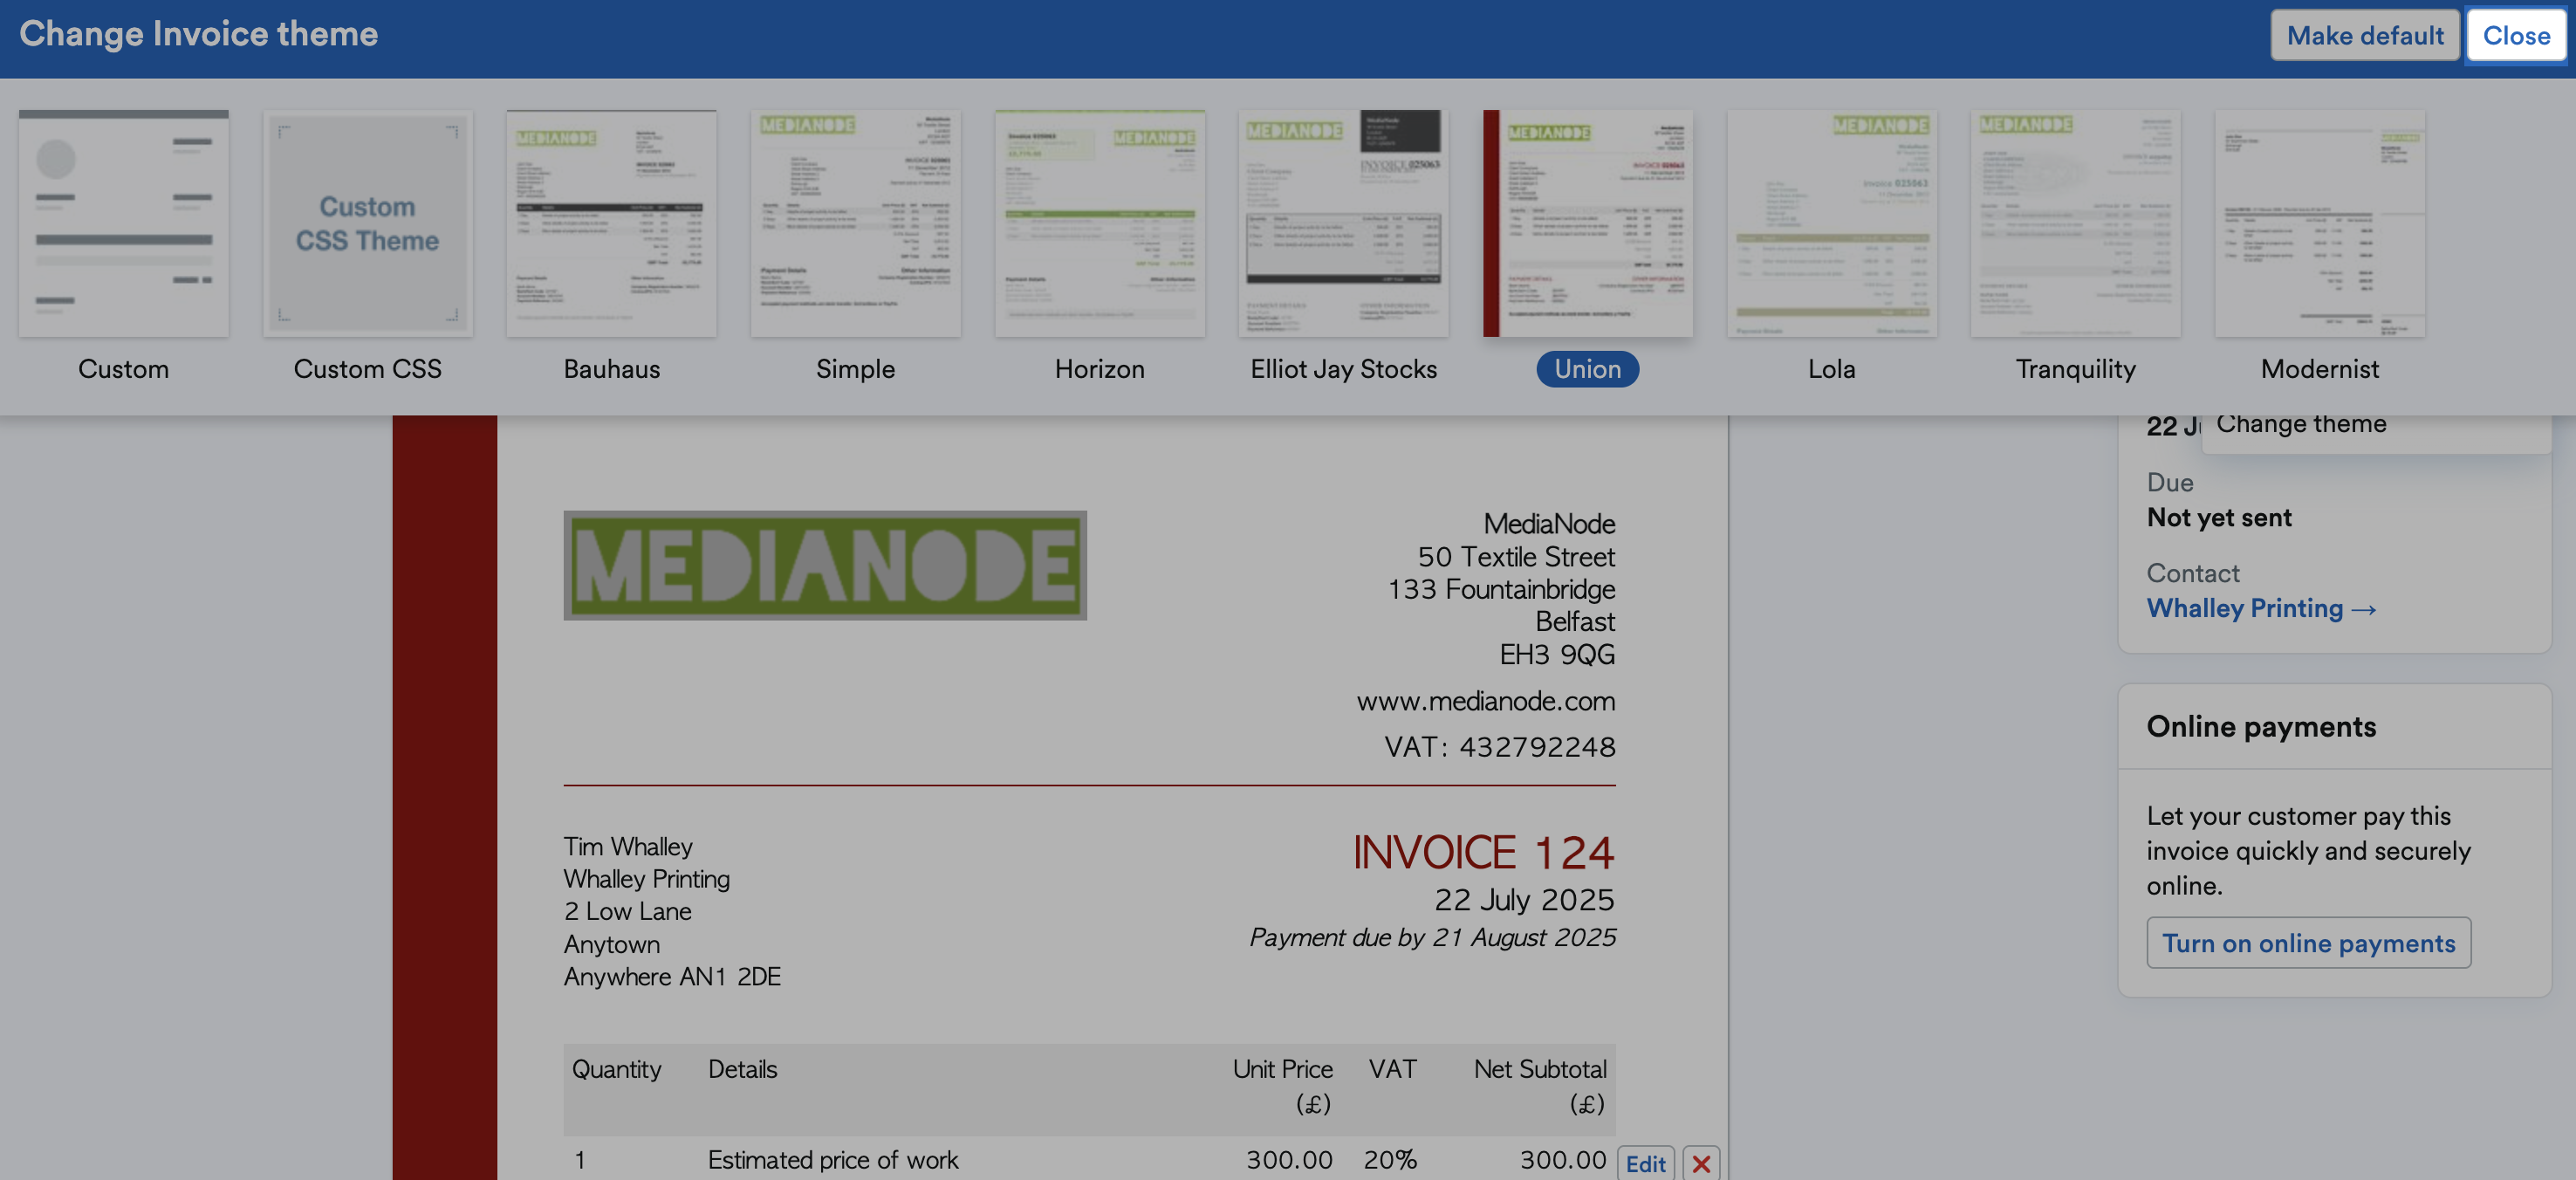The image size is (2576, 1180).
Task: Select the Simple theme preview
Action: [855, 223]
